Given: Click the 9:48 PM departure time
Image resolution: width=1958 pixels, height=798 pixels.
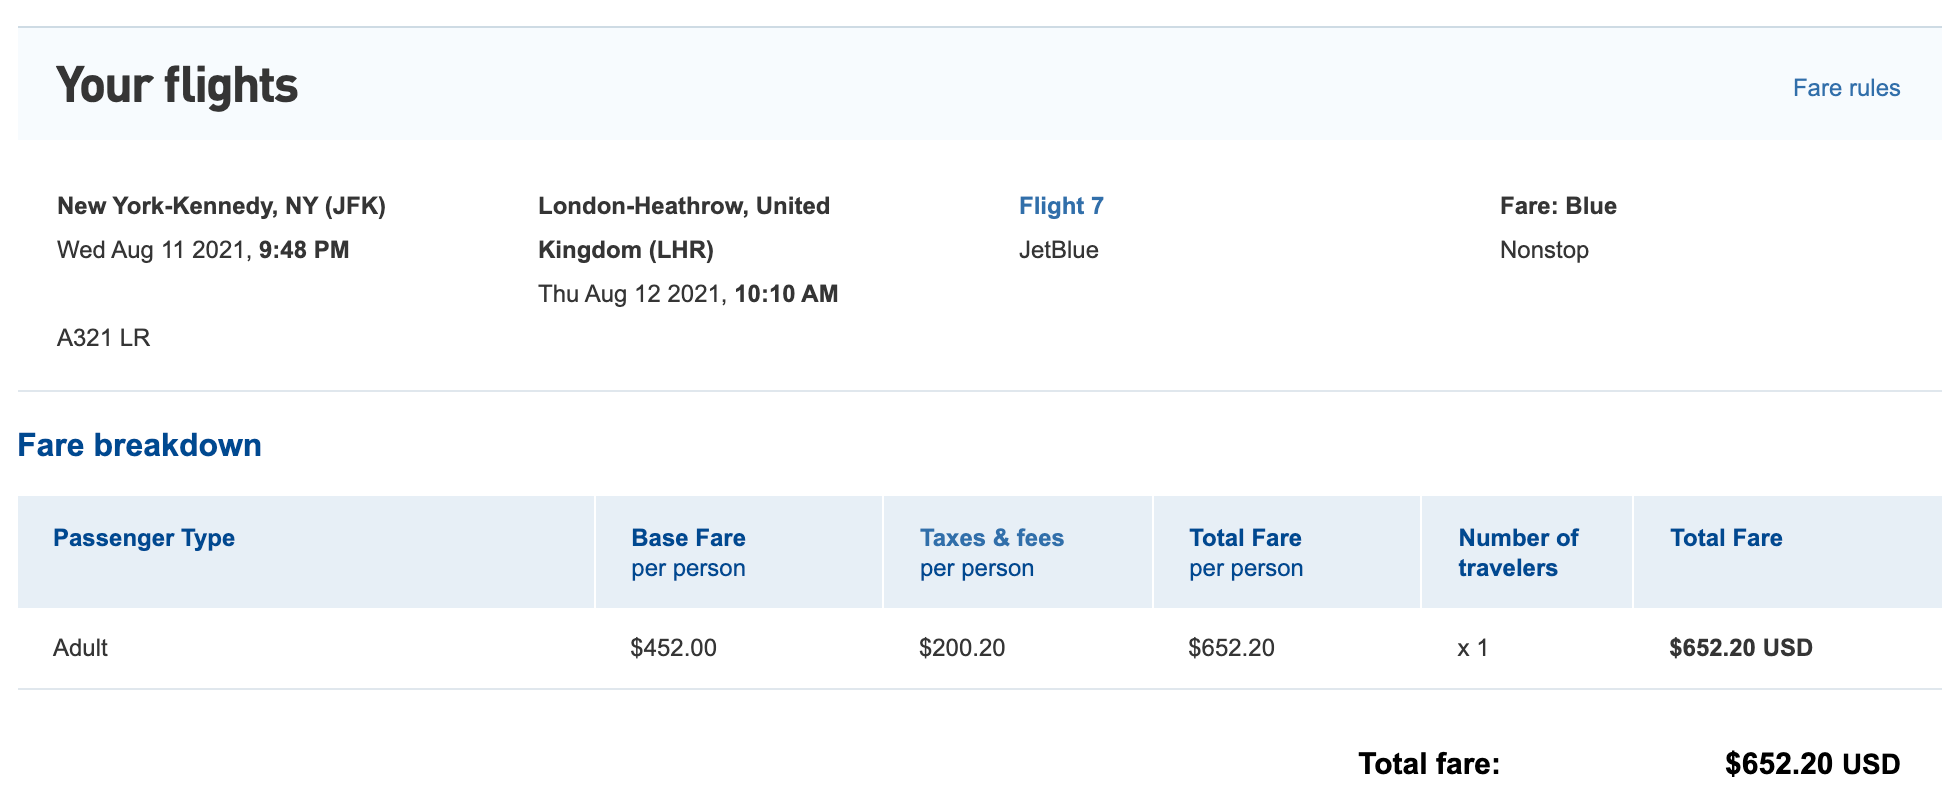Looking at the screenshot, I should click(x=304, y=250).
